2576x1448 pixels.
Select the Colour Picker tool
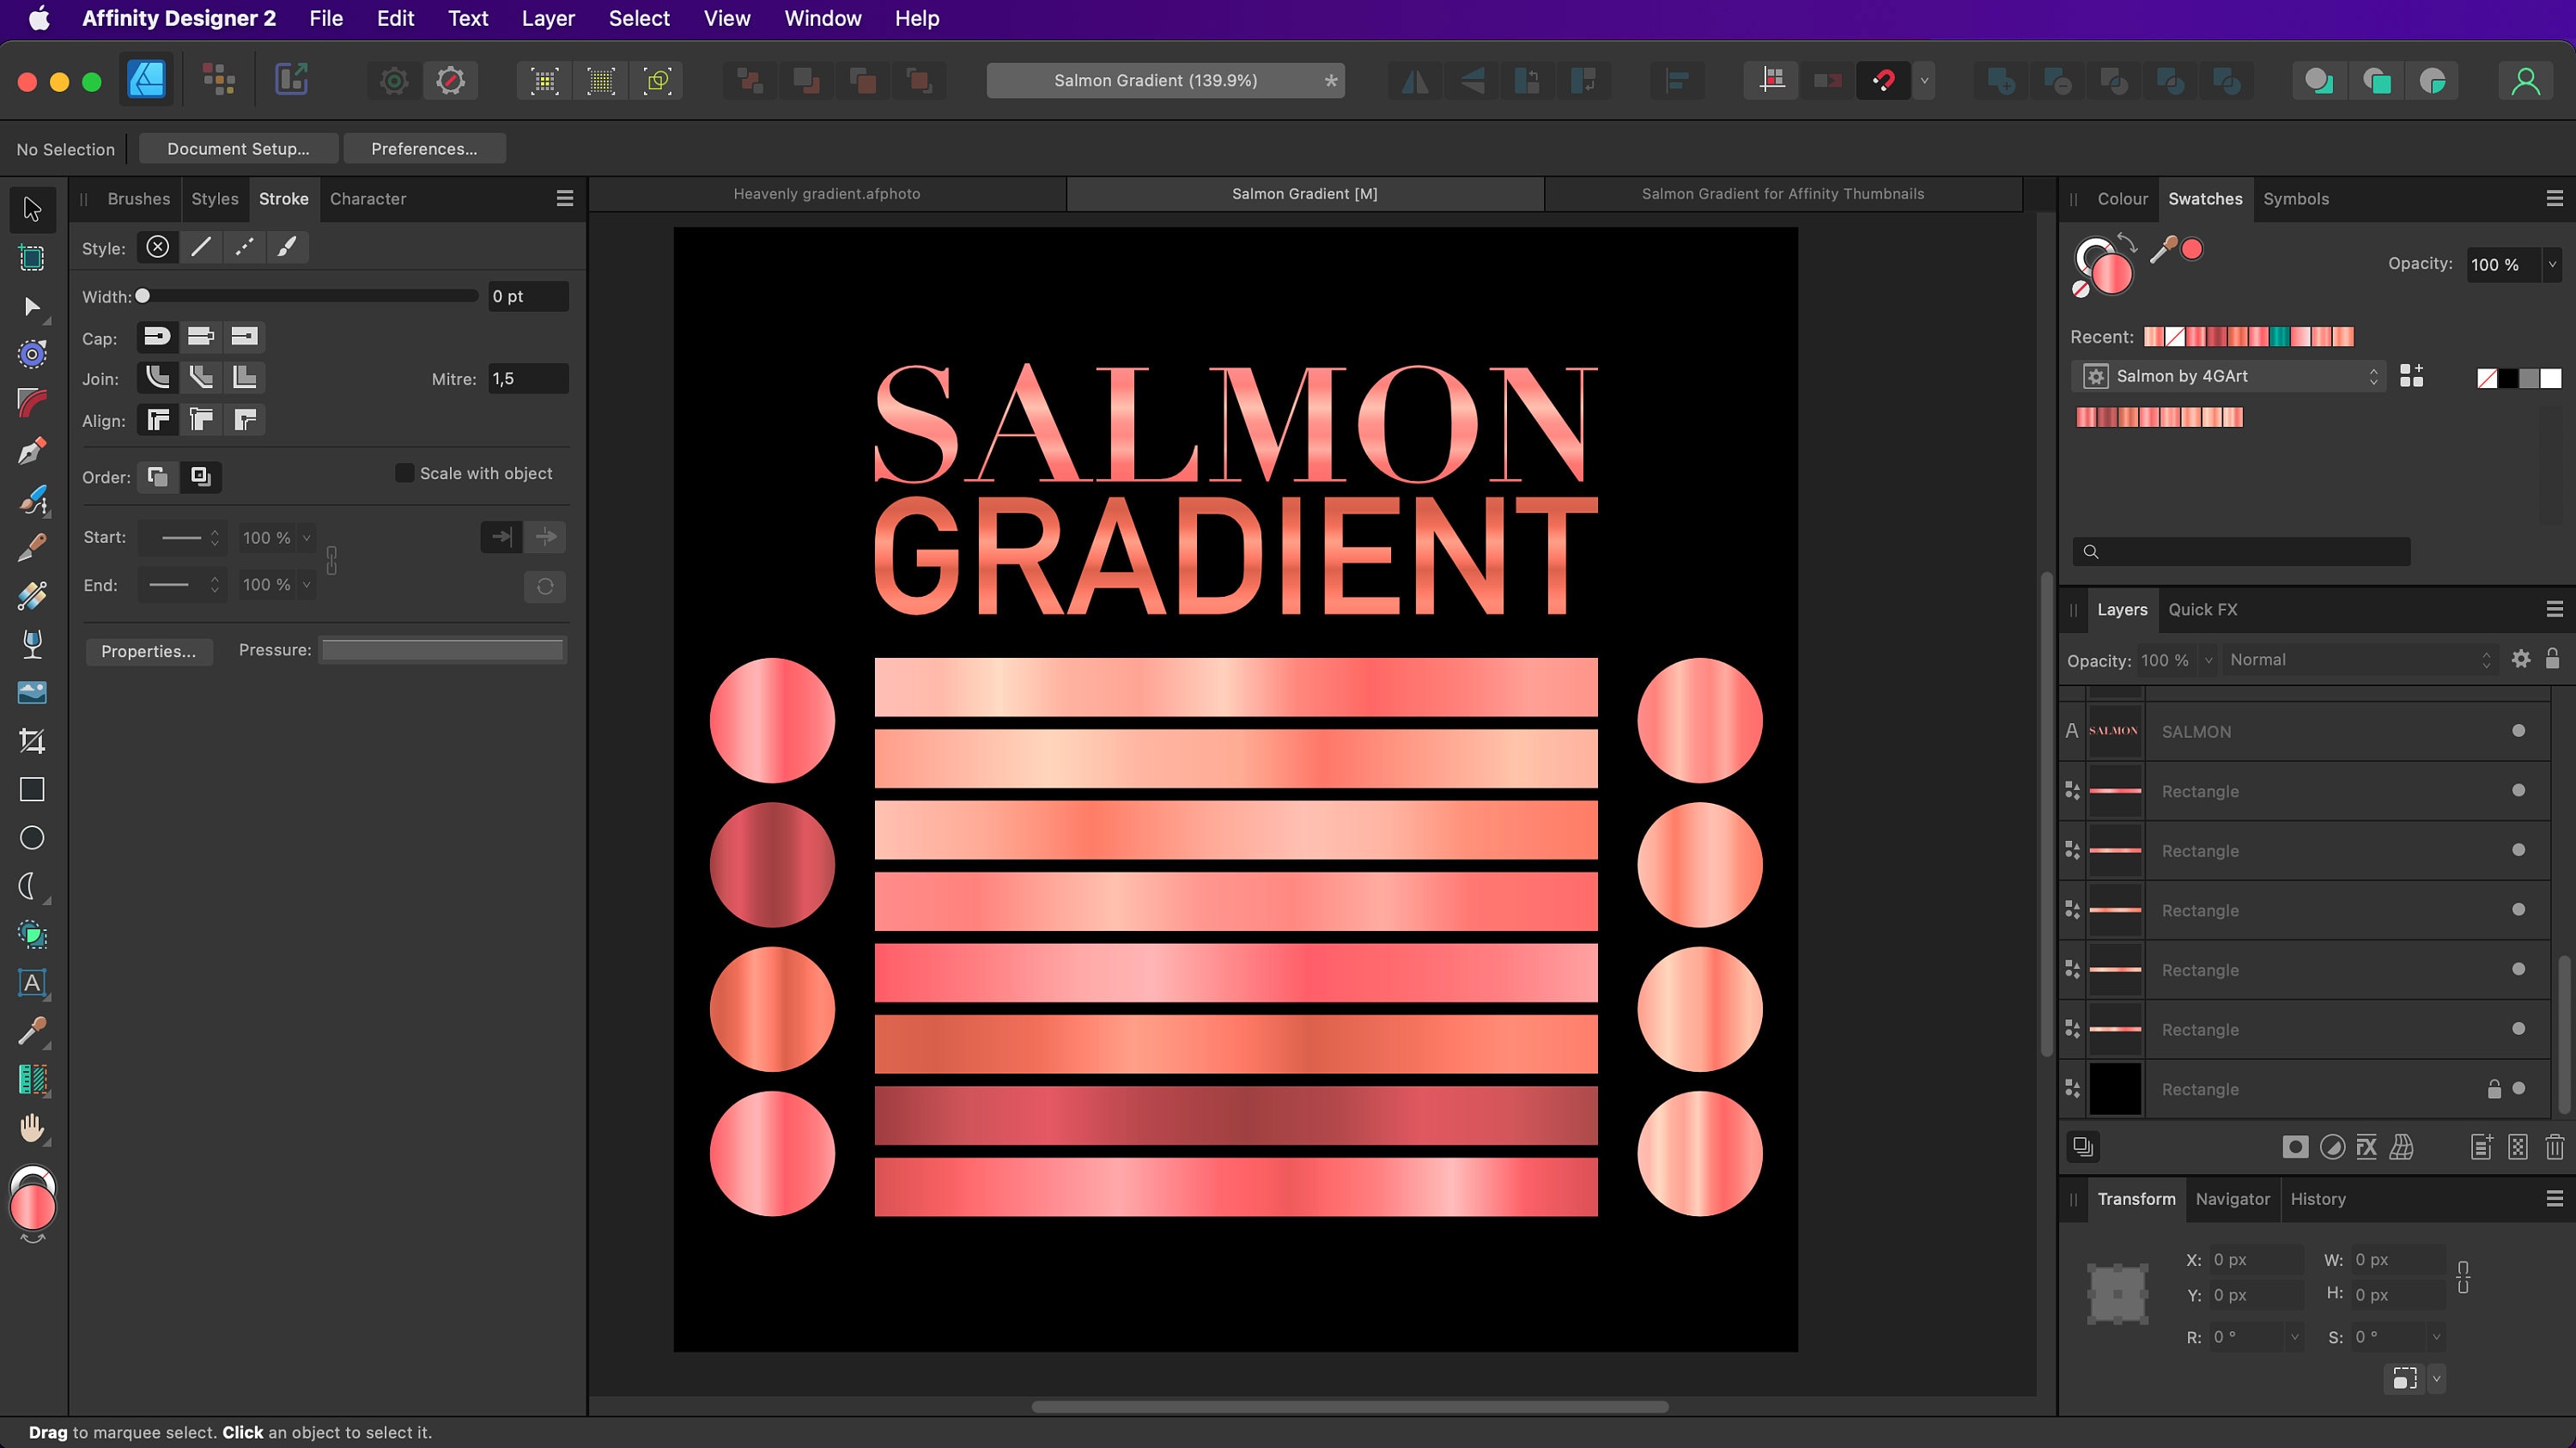pyautogui.click(x=31, y=1031)
